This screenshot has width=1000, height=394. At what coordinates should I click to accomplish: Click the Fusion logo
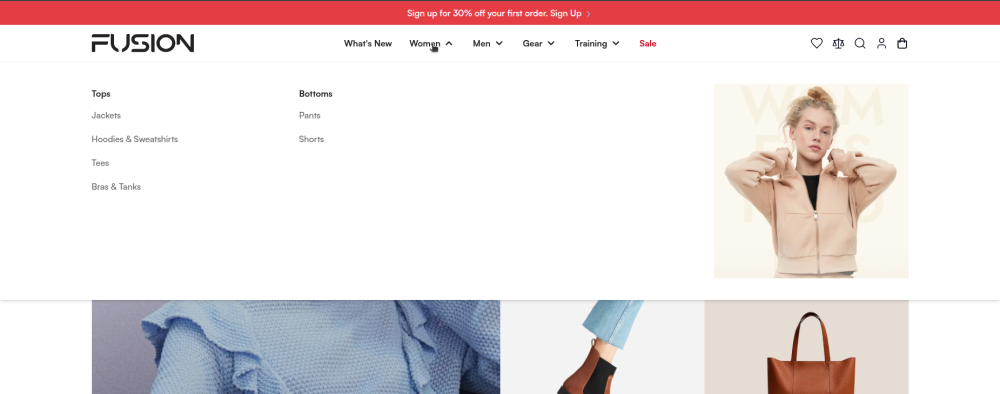pos(143,43)
